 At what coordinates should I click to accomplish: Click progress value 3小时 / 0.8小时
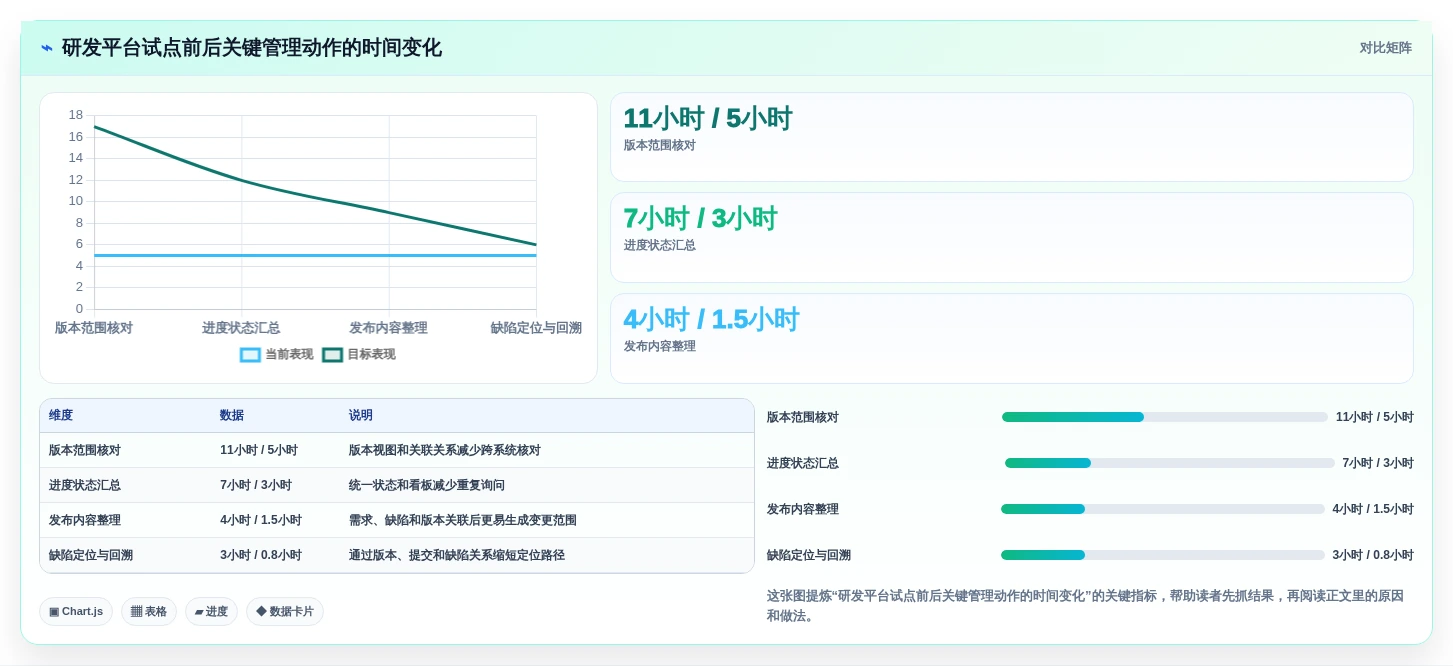tap(1373, 555)
